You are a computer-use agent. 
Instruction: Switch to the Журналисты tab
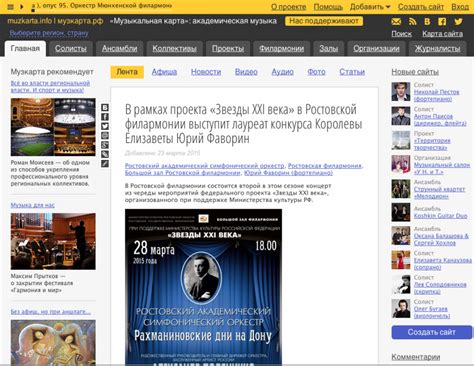coord(437,49)
